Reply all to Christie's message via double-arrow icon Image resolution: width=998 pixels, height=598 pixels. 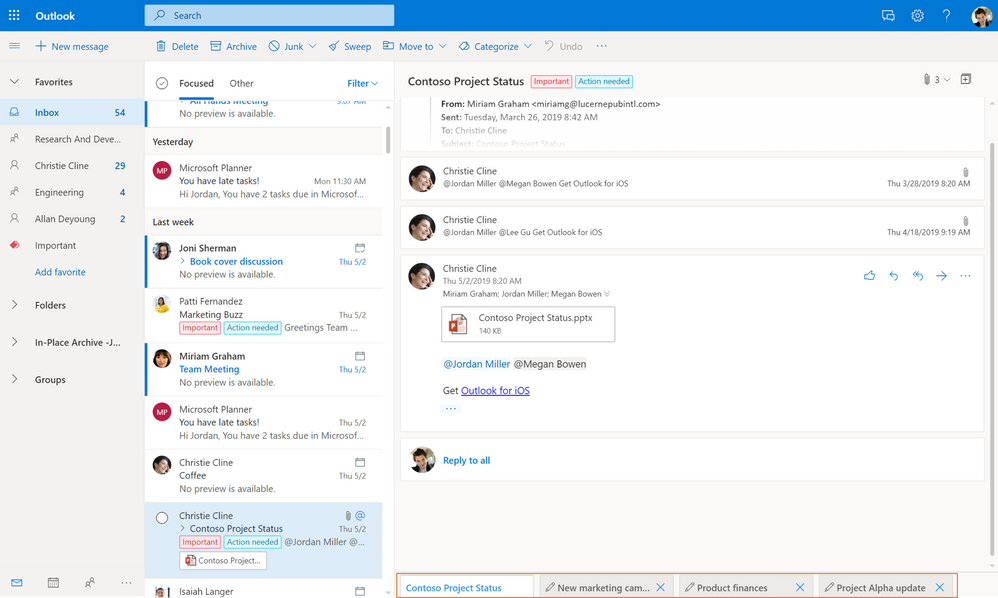pos(917,275)
